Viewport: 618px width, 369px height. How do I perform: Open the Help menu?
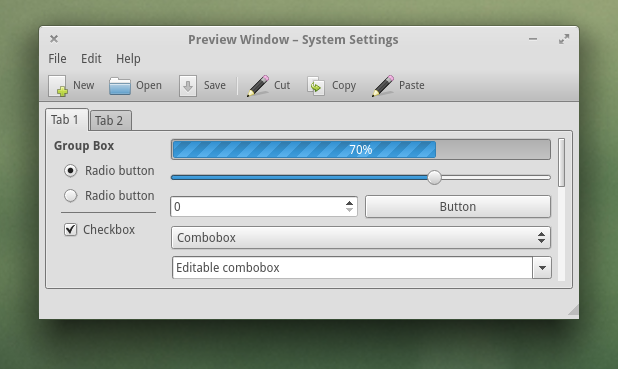(x=128, y=59)
